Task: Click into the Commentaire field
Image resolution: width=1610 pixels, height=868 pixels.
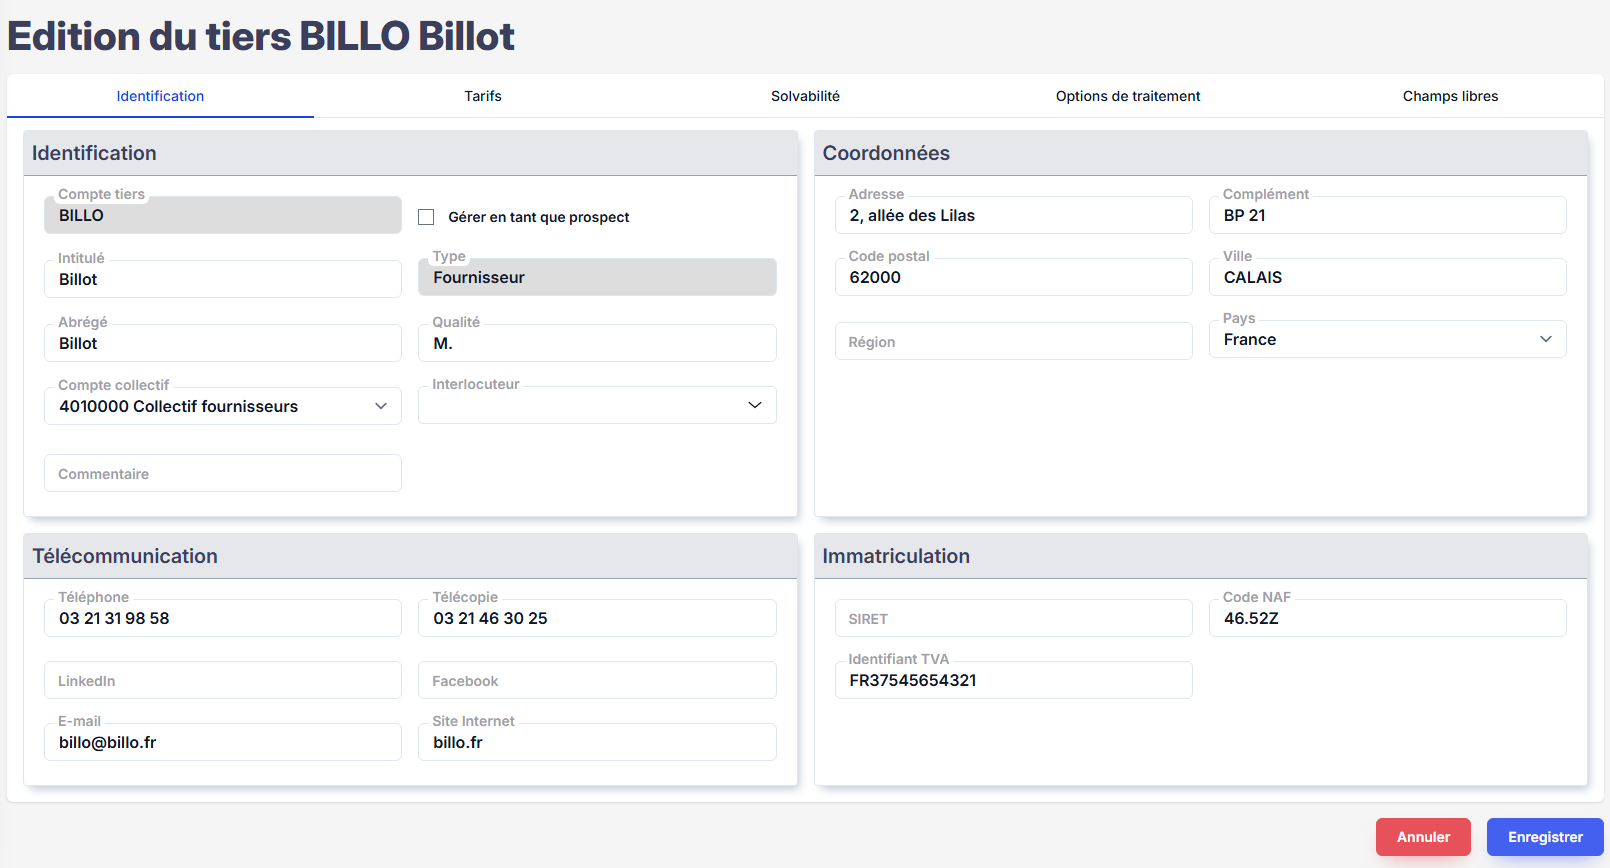Action: (x=222, y=474)
